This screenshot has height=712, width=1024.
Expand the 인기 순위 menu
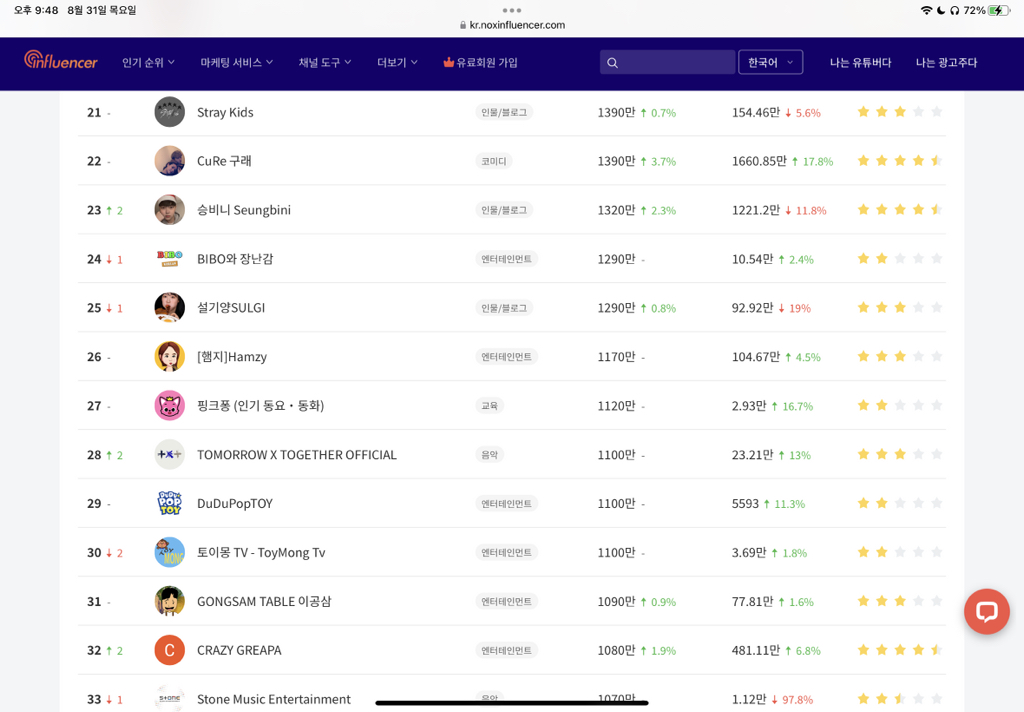click(148, 63)
